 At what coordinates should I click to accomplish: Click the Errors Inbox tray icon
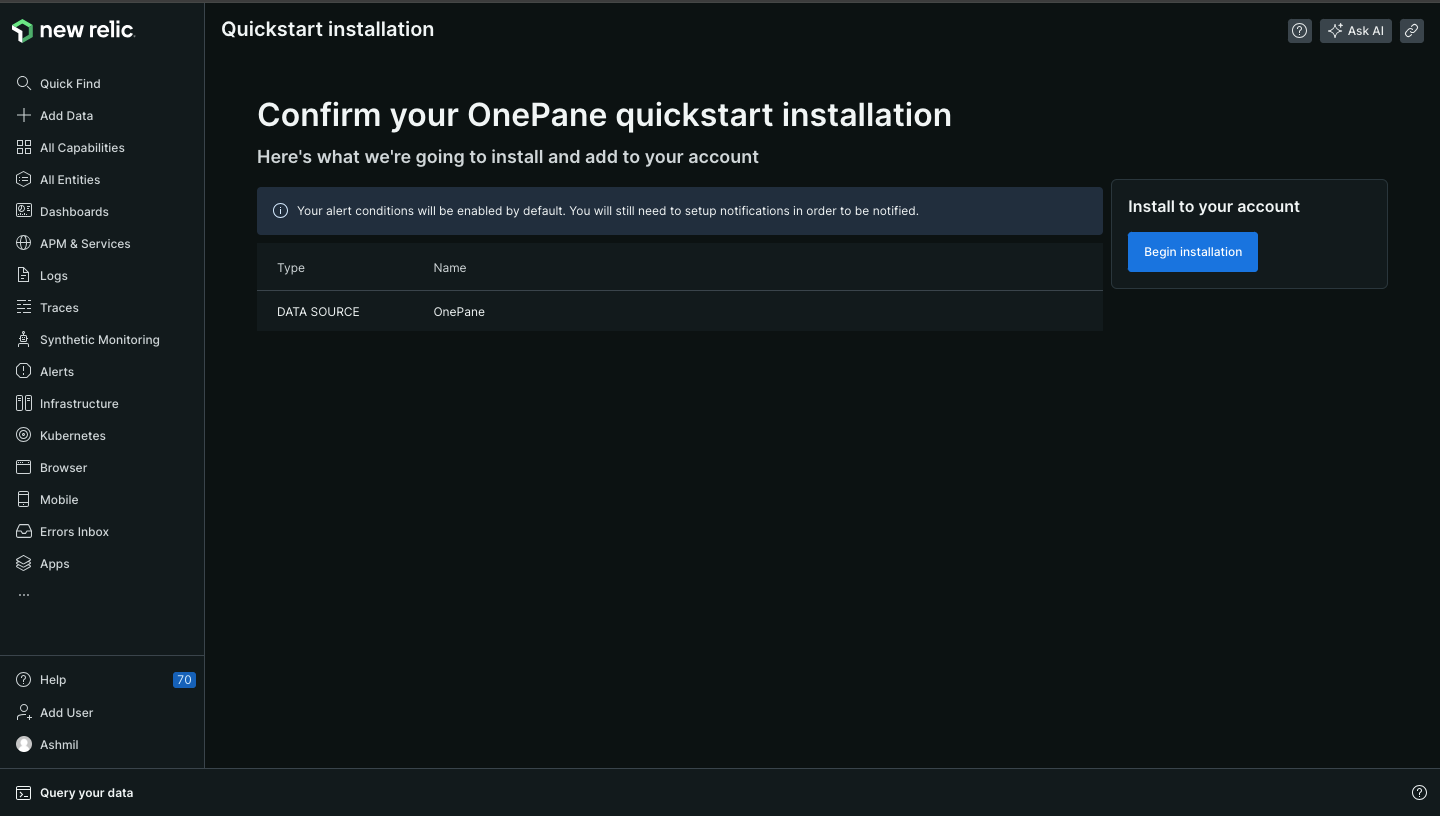point(24,531)
